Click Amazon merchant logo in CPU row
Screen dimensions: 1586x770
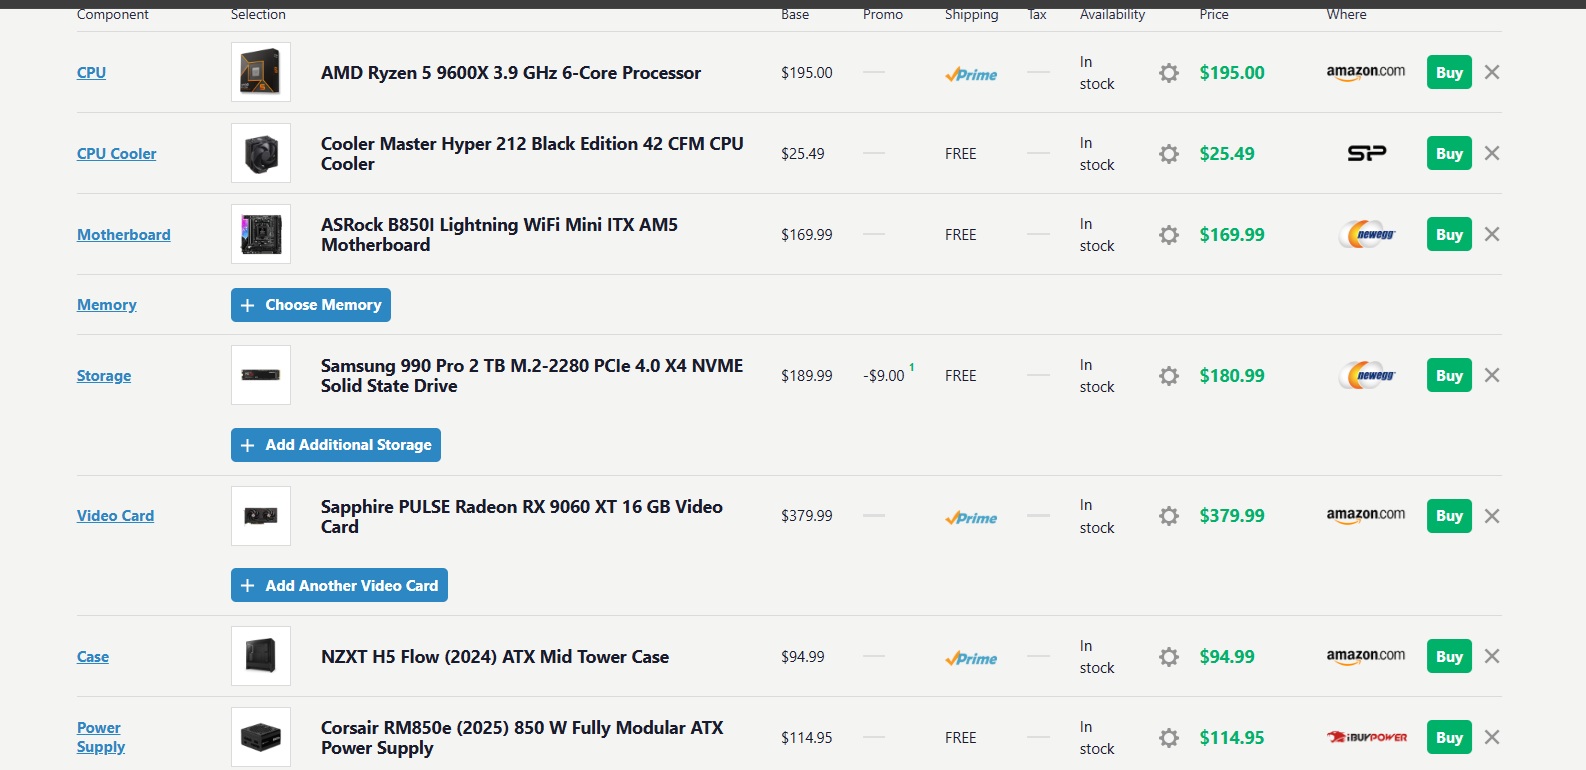[1366, 72]
